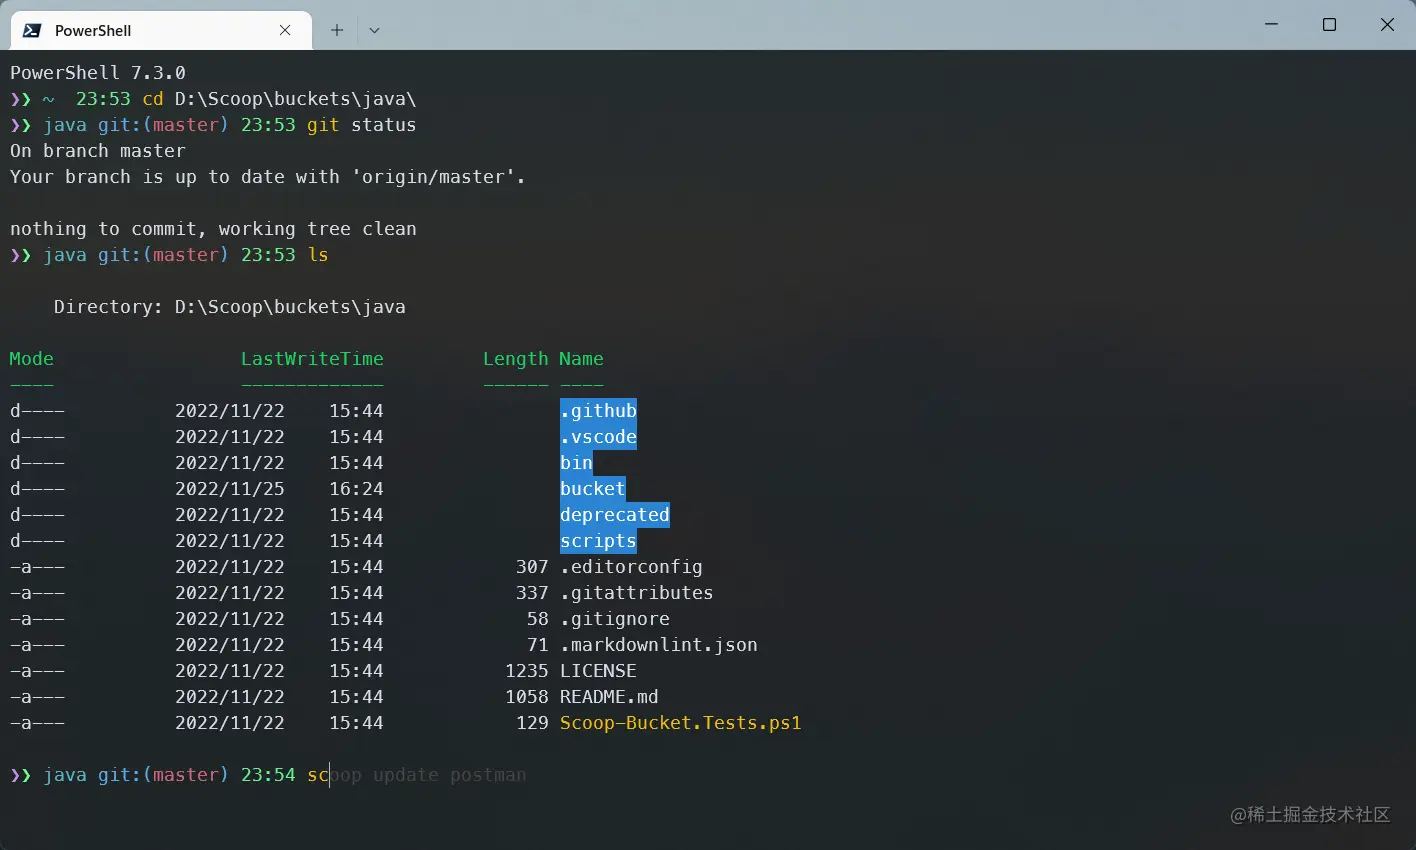Click the 2022/11/25 date of bucket

[x=230, y=489]
